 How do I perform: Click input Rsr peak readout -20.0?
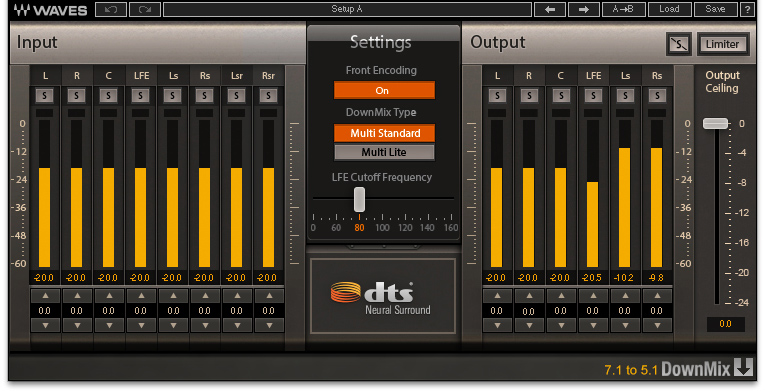(x=267, y=278)
